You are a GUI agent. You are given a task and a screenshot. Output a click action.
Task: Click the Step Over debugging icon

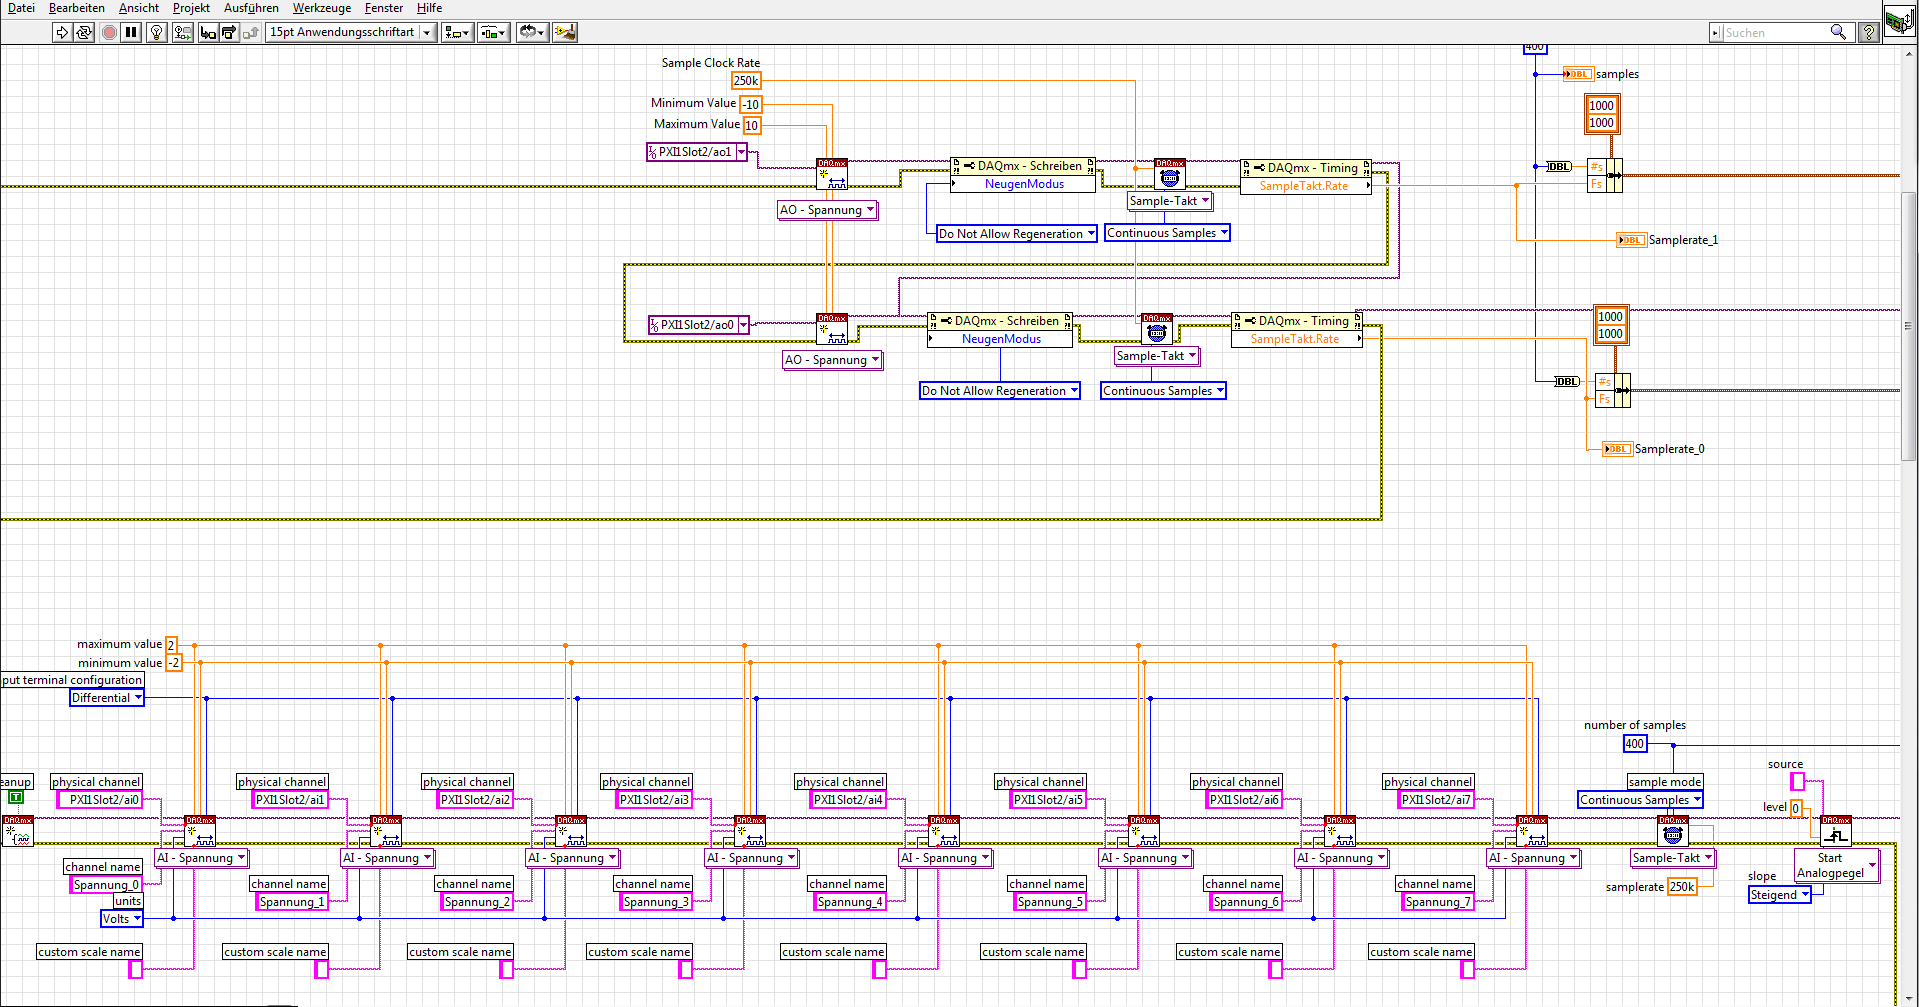[x=229, y=32]
